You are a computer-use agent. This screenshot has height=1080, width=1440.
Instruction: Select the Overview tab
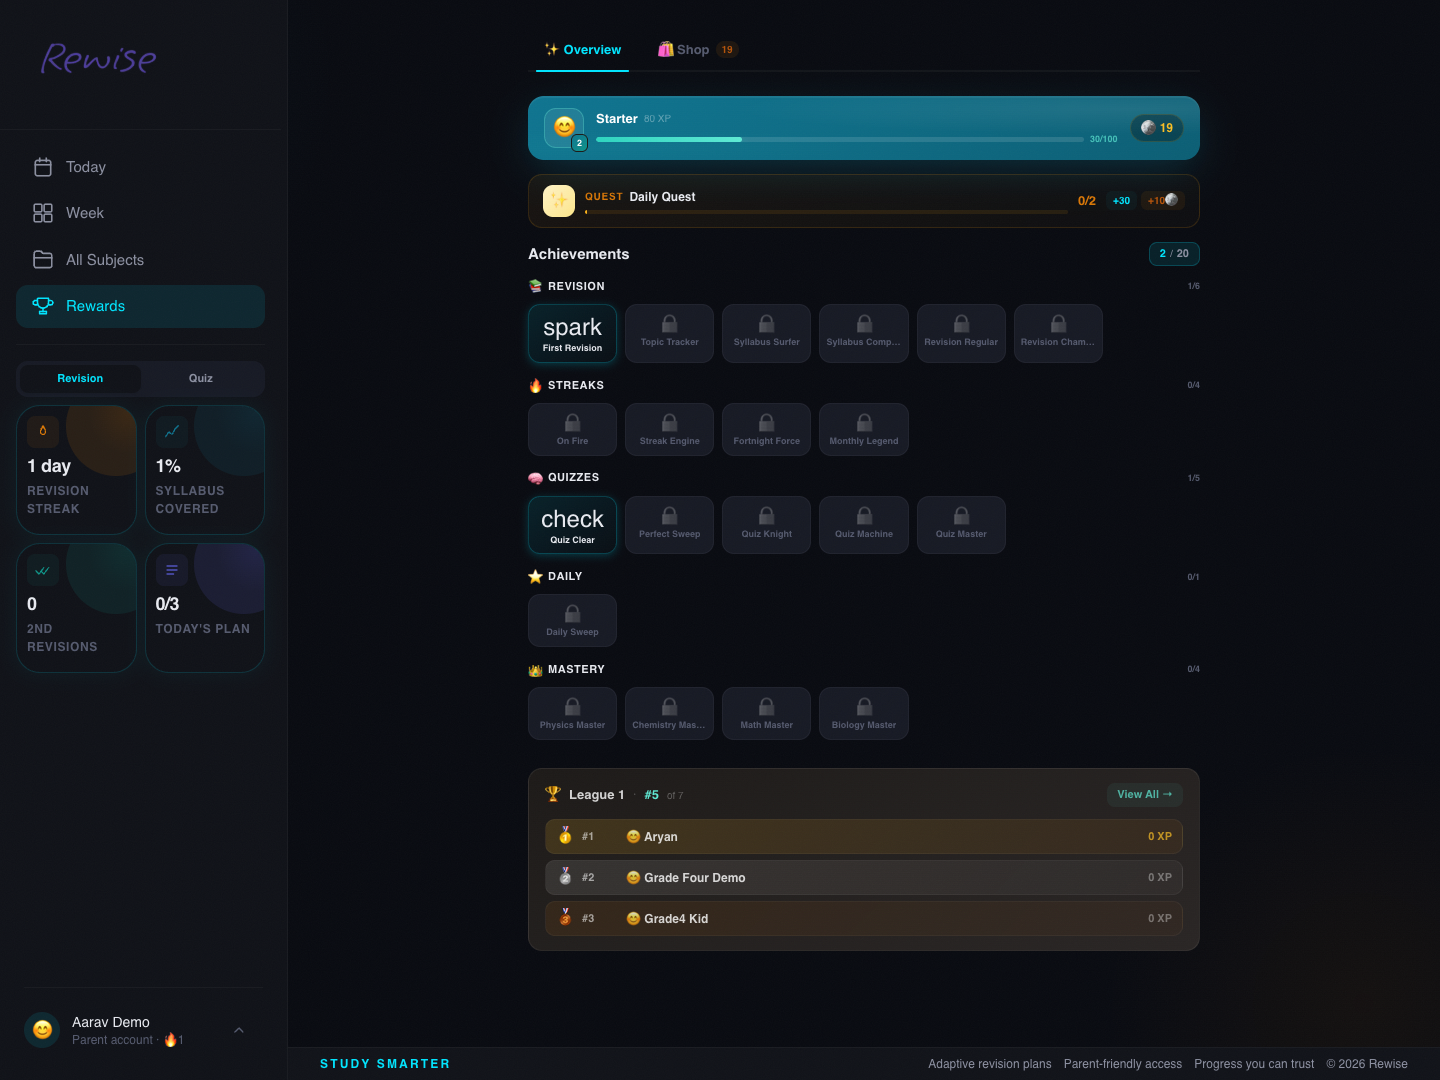click(x=582, y=50)
